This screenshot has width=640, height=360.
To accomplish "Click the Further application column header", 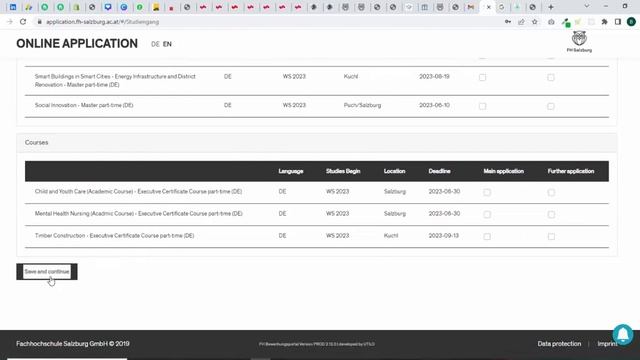I will click(571, 171).
